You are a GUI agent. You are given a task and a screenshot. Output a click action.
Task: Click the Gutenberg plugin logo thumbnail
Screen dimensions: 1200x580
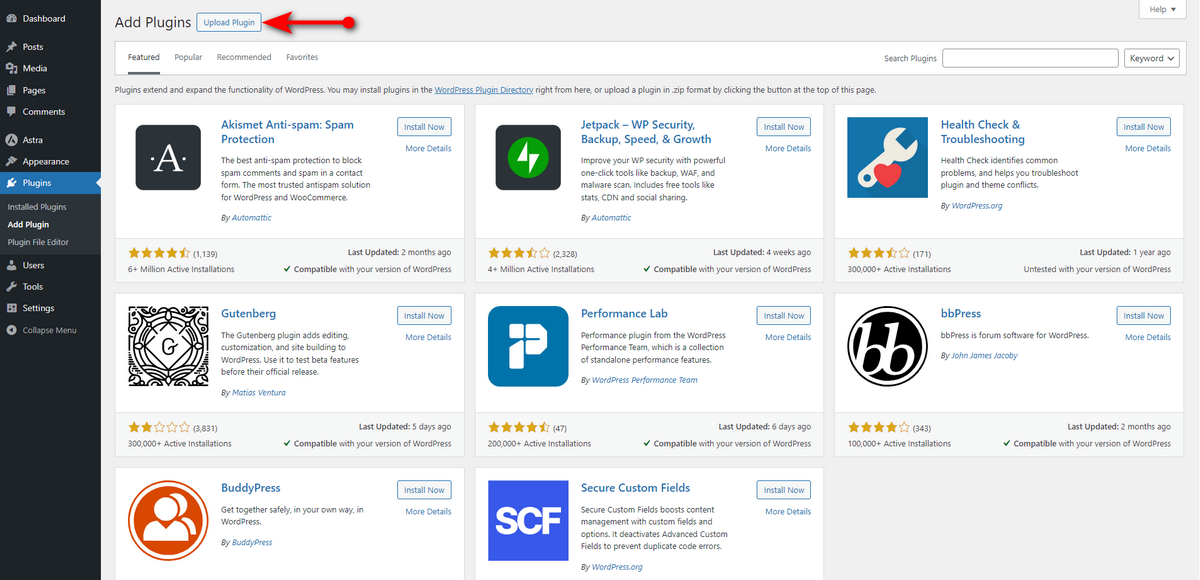click(x=168, y=346)
